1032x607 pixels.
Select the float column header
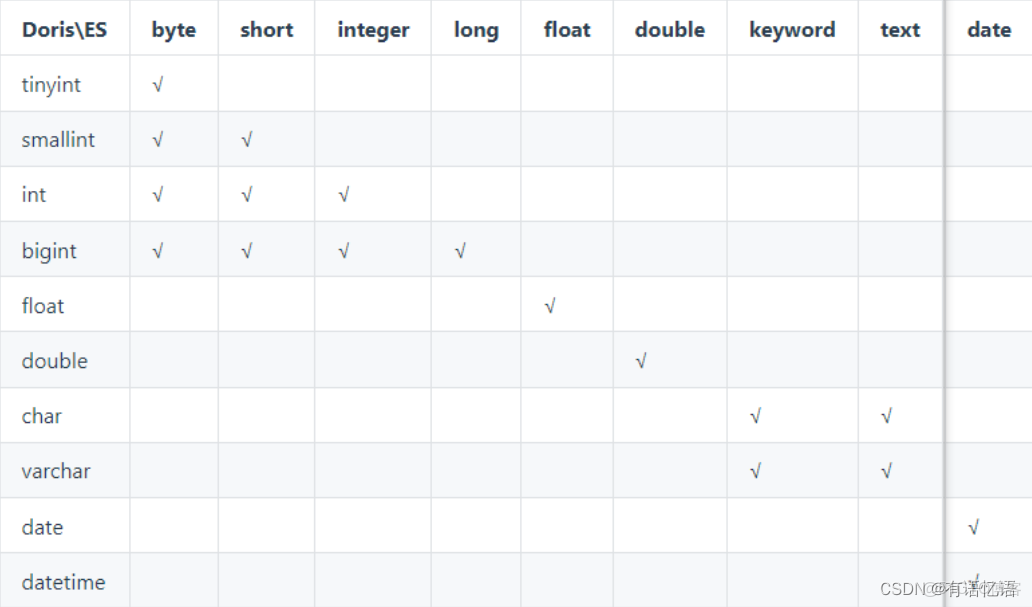tap(567, 30)
